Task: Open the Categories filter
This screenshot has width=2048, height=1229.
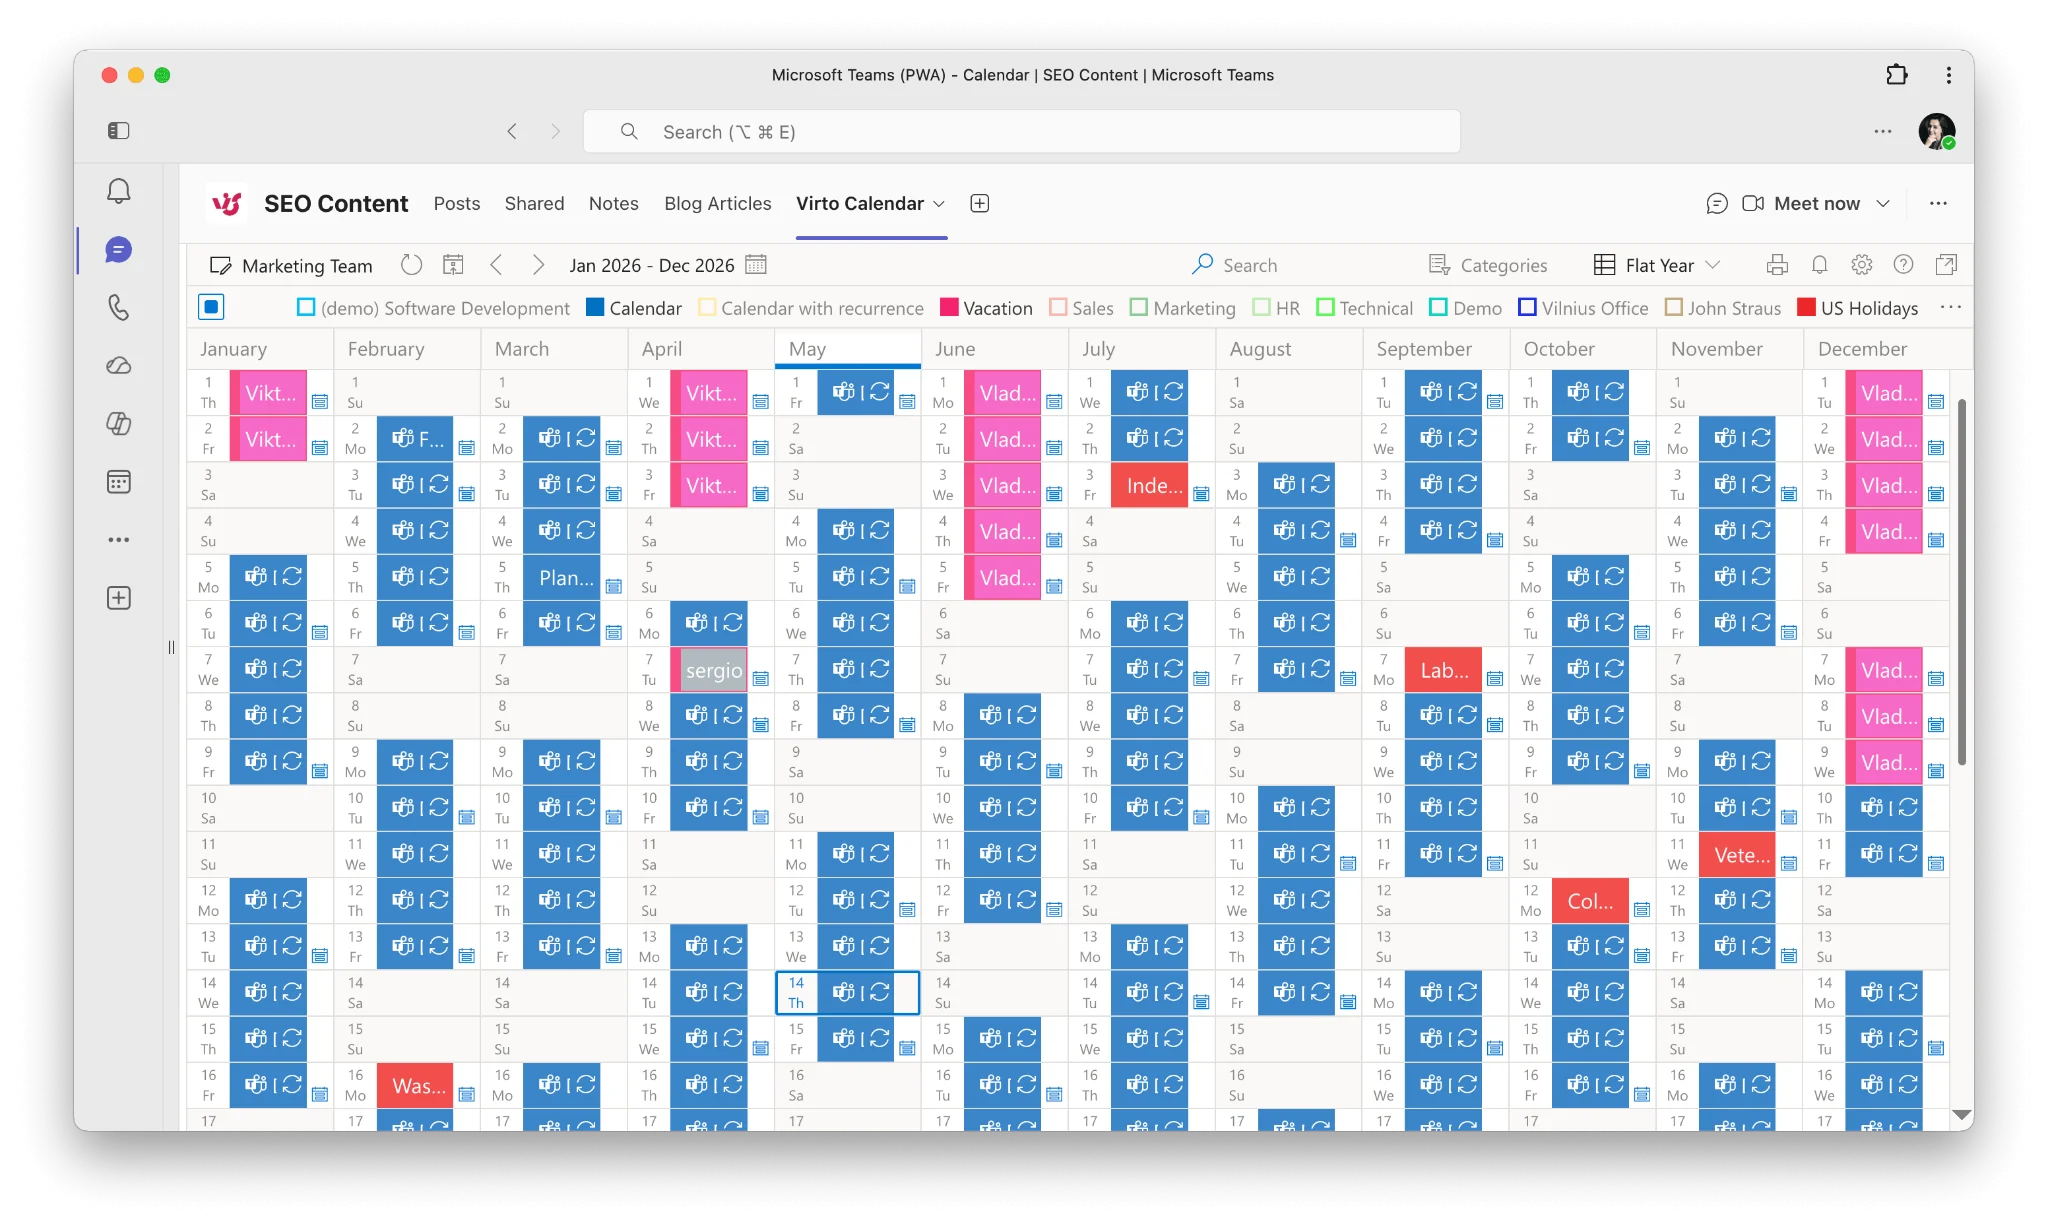Action: click(1488, 265)
